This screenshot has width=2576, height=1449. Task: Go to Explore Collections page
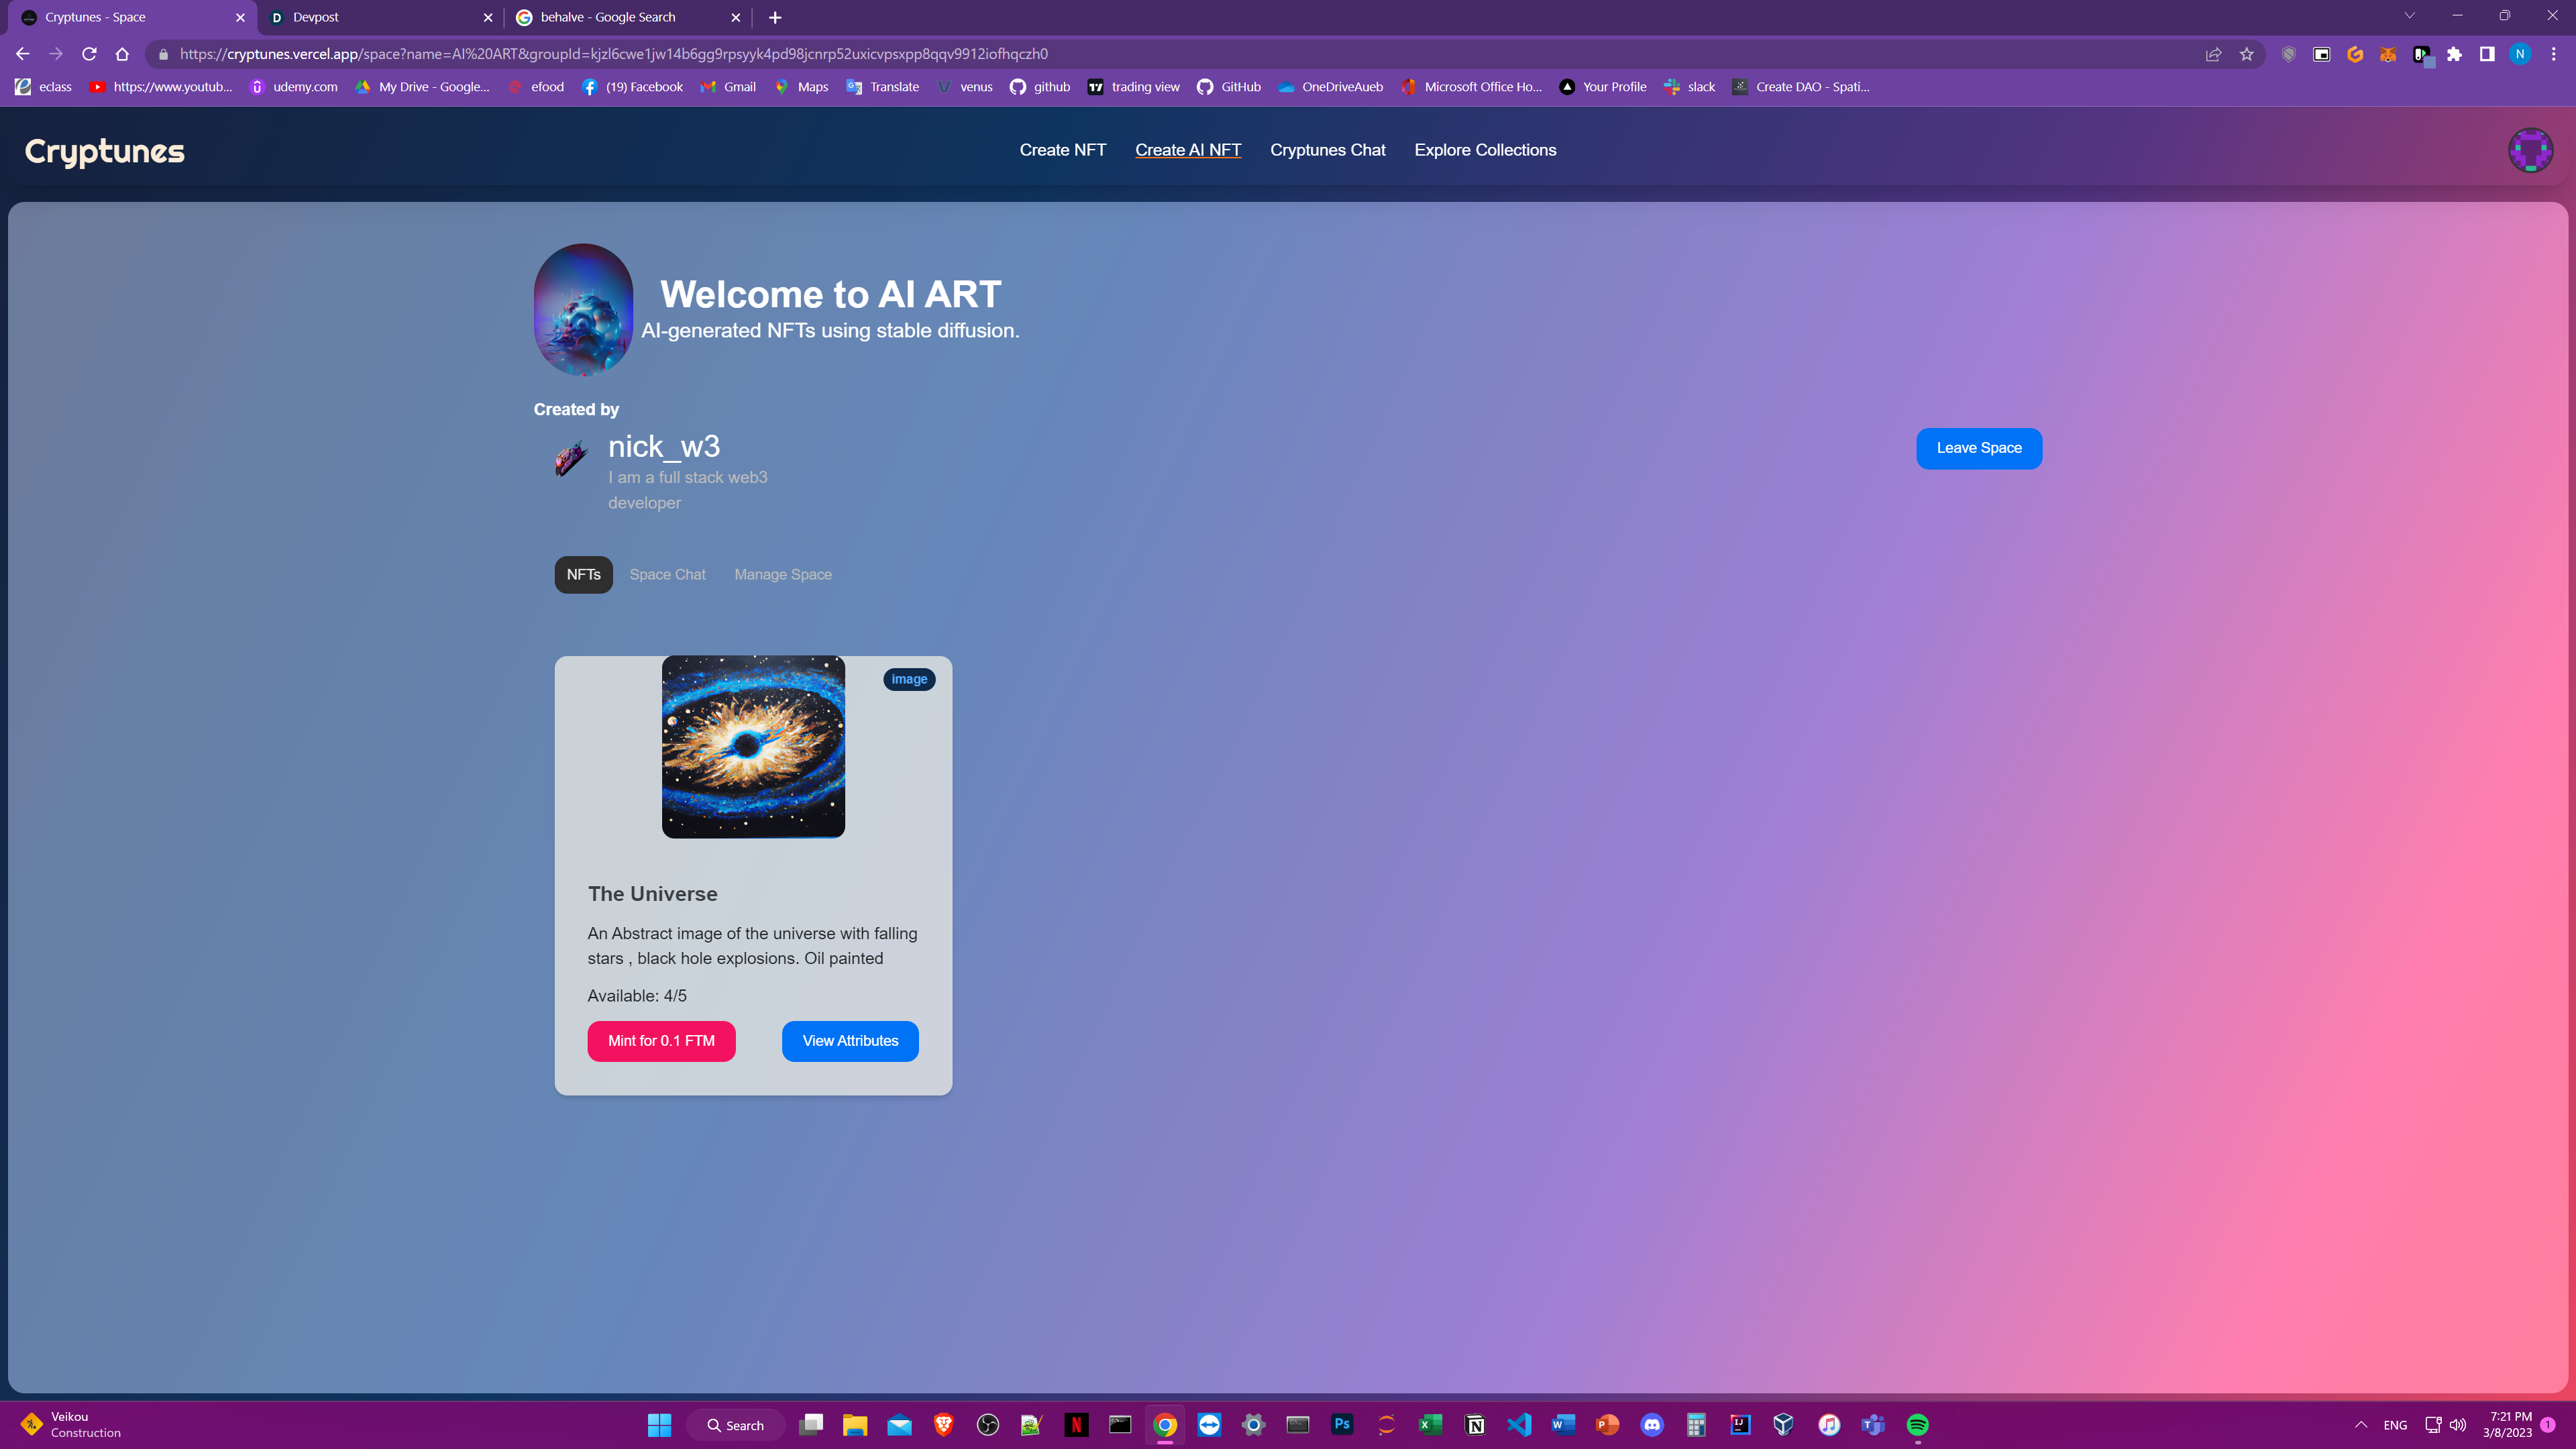(x=1485, y=150)
